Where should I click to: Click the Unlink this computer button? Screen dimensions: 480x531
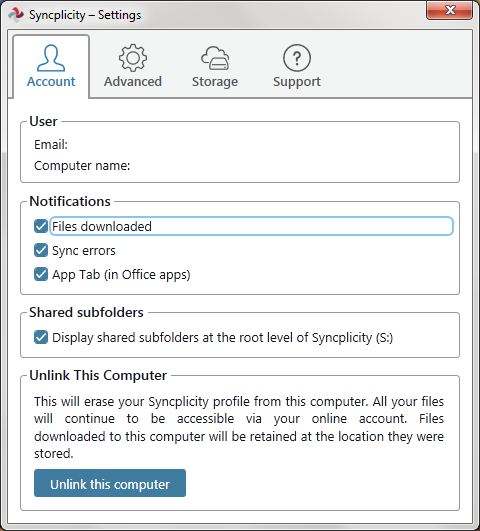pyautogui.click(x=110, y=483)
